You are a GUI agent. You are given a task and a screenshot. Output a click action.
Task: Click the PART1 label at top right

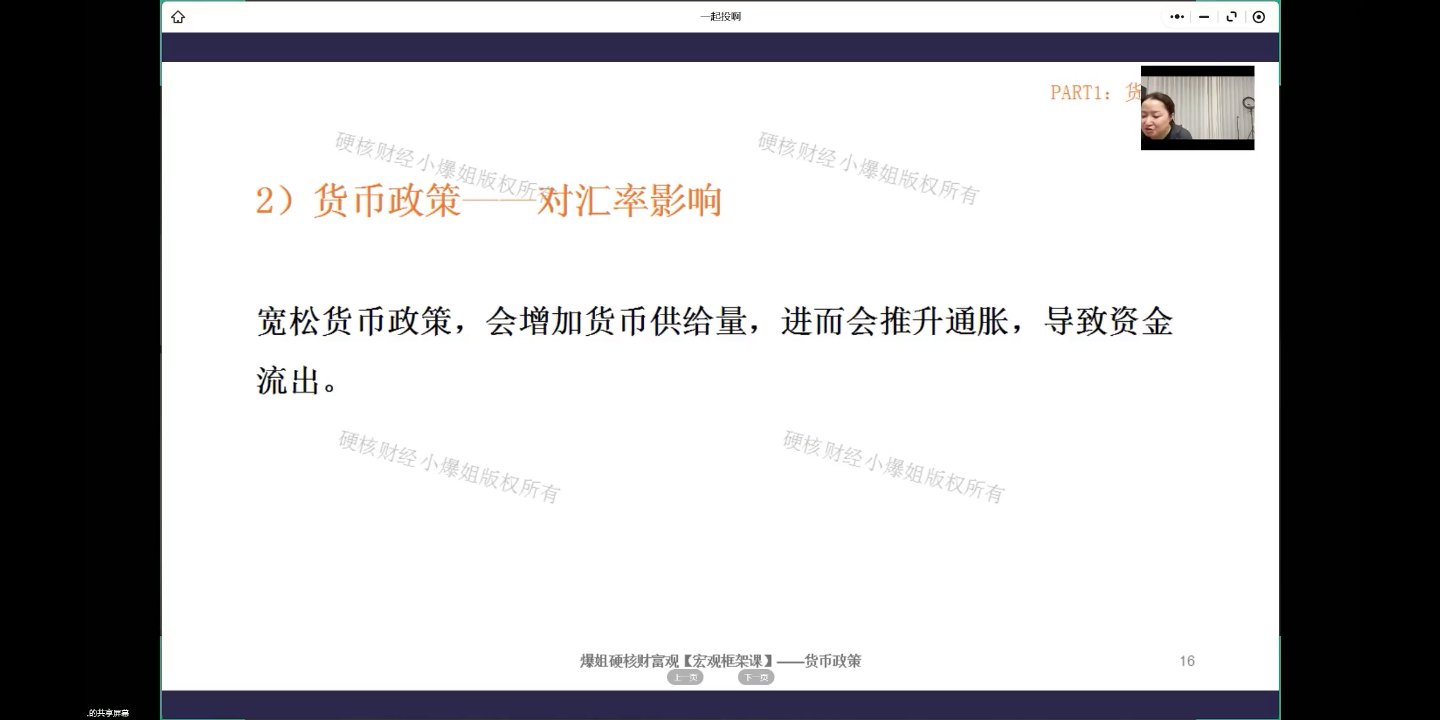1095,92
